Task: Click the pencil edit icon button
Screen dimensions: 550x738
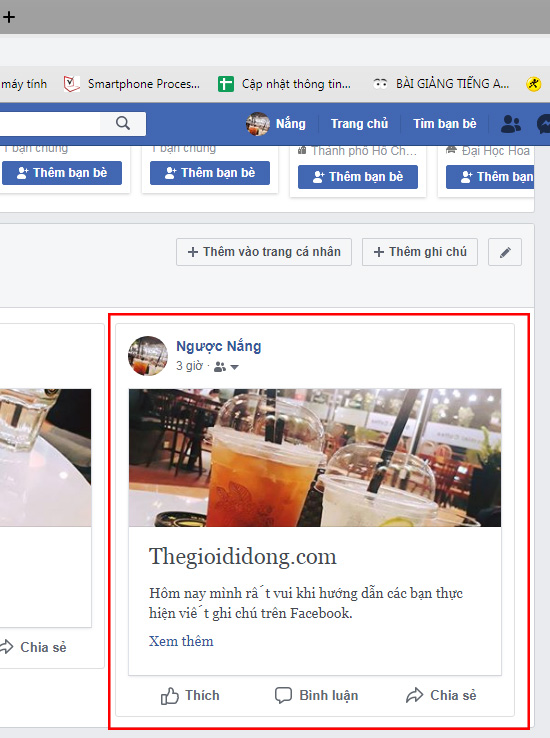Action: (505, 252)
